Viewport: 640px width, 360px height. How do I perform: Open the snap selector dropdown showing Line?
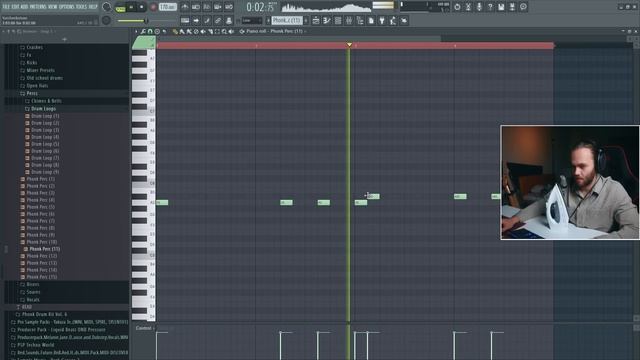(x=251, y=20)
